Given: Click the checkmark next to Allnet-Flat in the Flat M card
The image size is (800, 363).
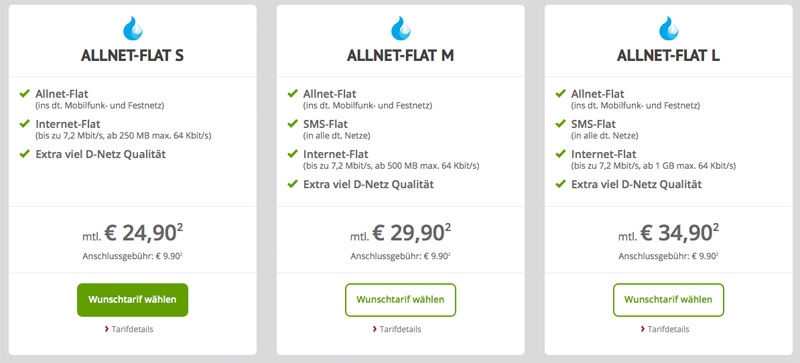Looking at the screenshot, I should [292, 93].
